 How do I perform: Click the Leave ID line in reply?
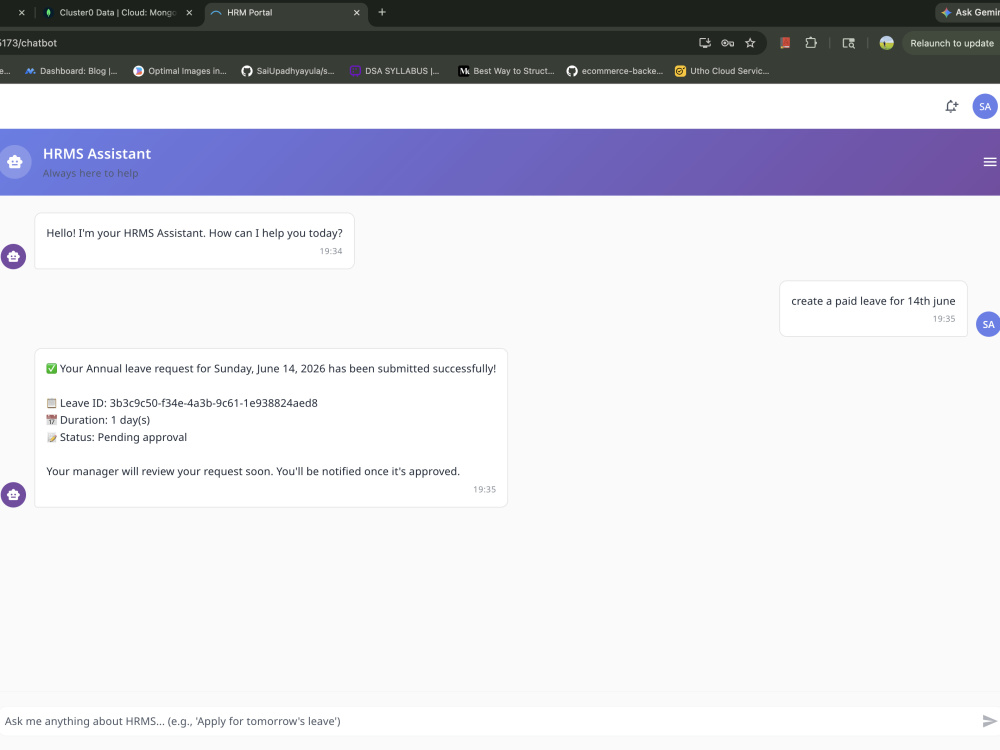(x=182, y=403)
